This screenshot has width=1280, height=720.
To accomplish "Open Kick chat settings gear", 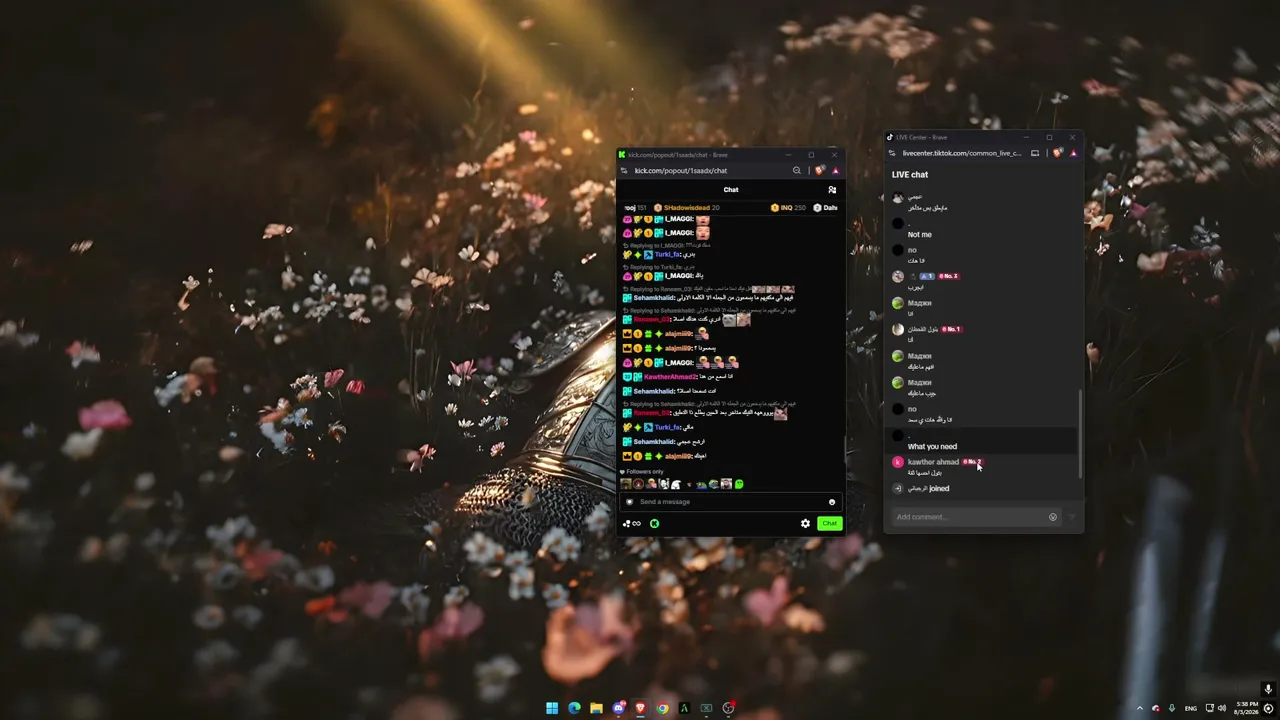I will point(805,523).
